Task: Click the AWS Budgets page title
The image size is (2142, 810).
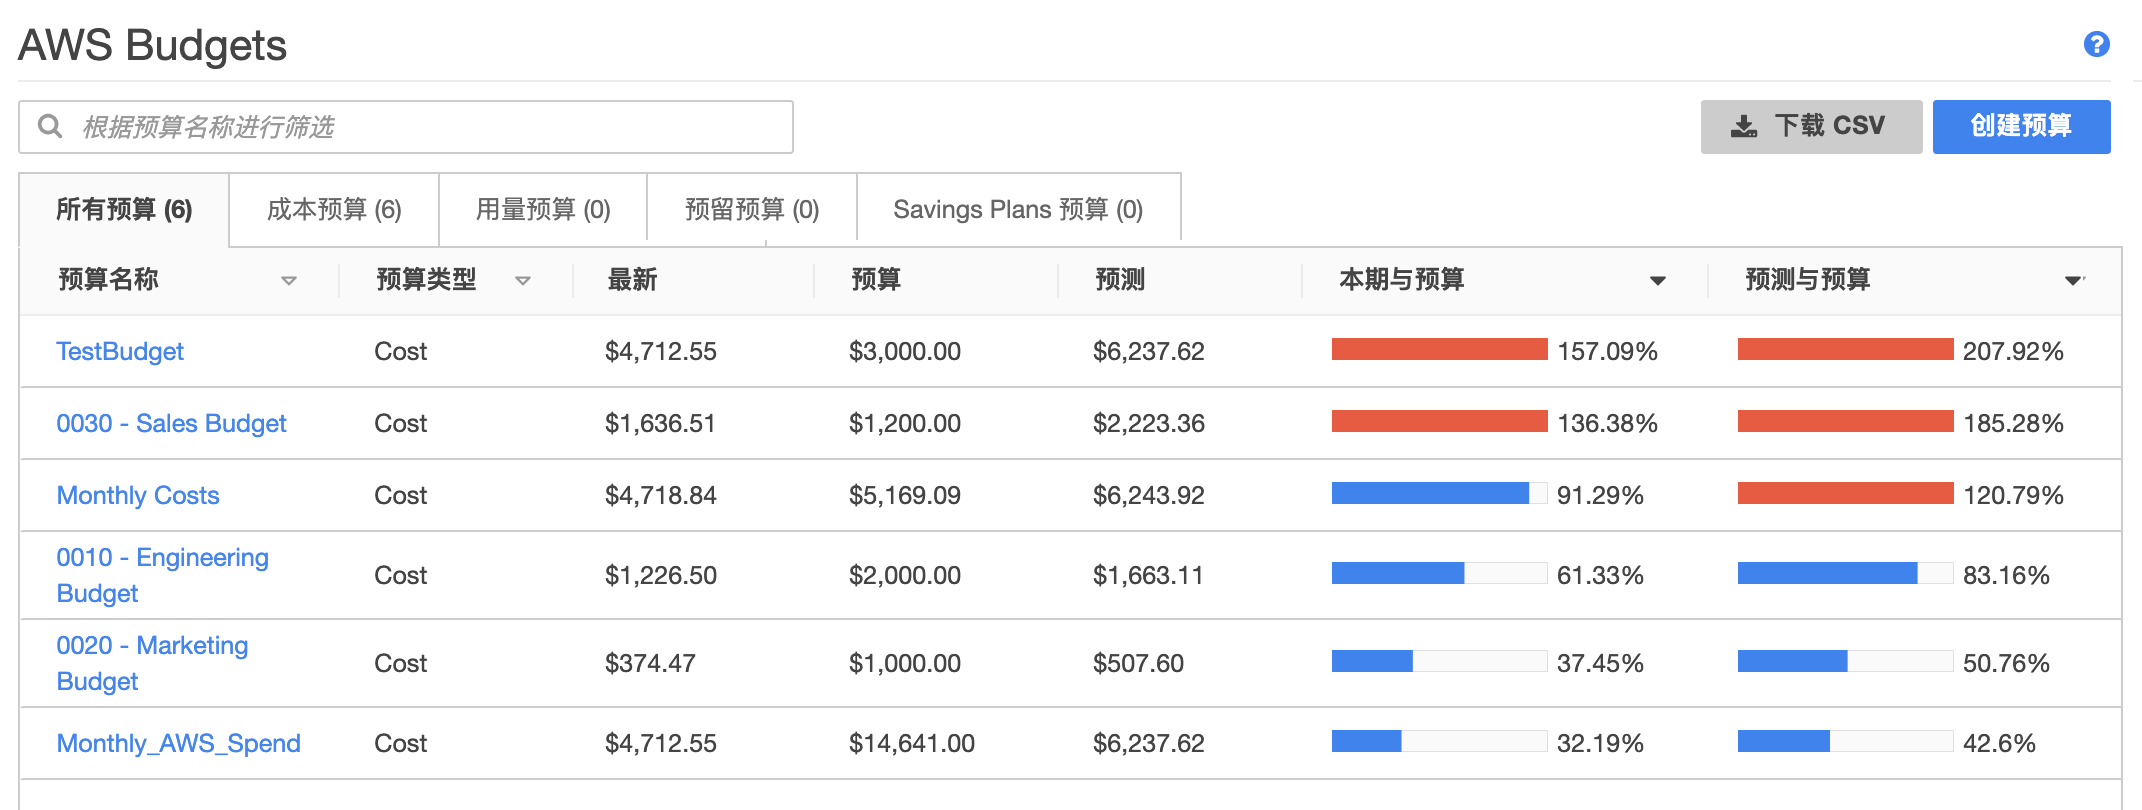Action: (x=153, y=46)
